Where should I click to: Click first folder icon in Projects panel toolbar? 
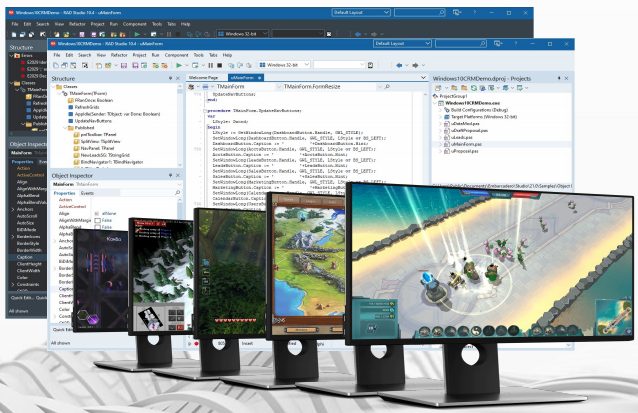[x=454, y=88]
